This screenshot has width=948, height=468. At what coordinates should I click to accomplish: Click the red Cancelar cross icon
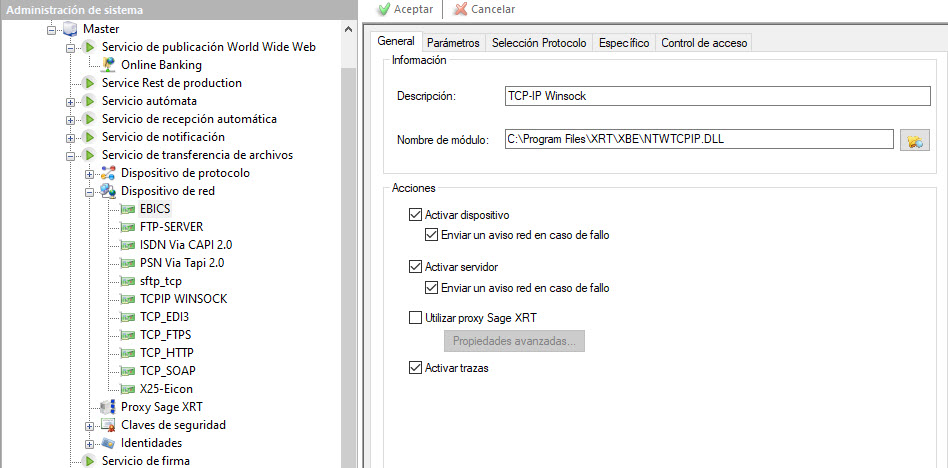tap(460, 9)
